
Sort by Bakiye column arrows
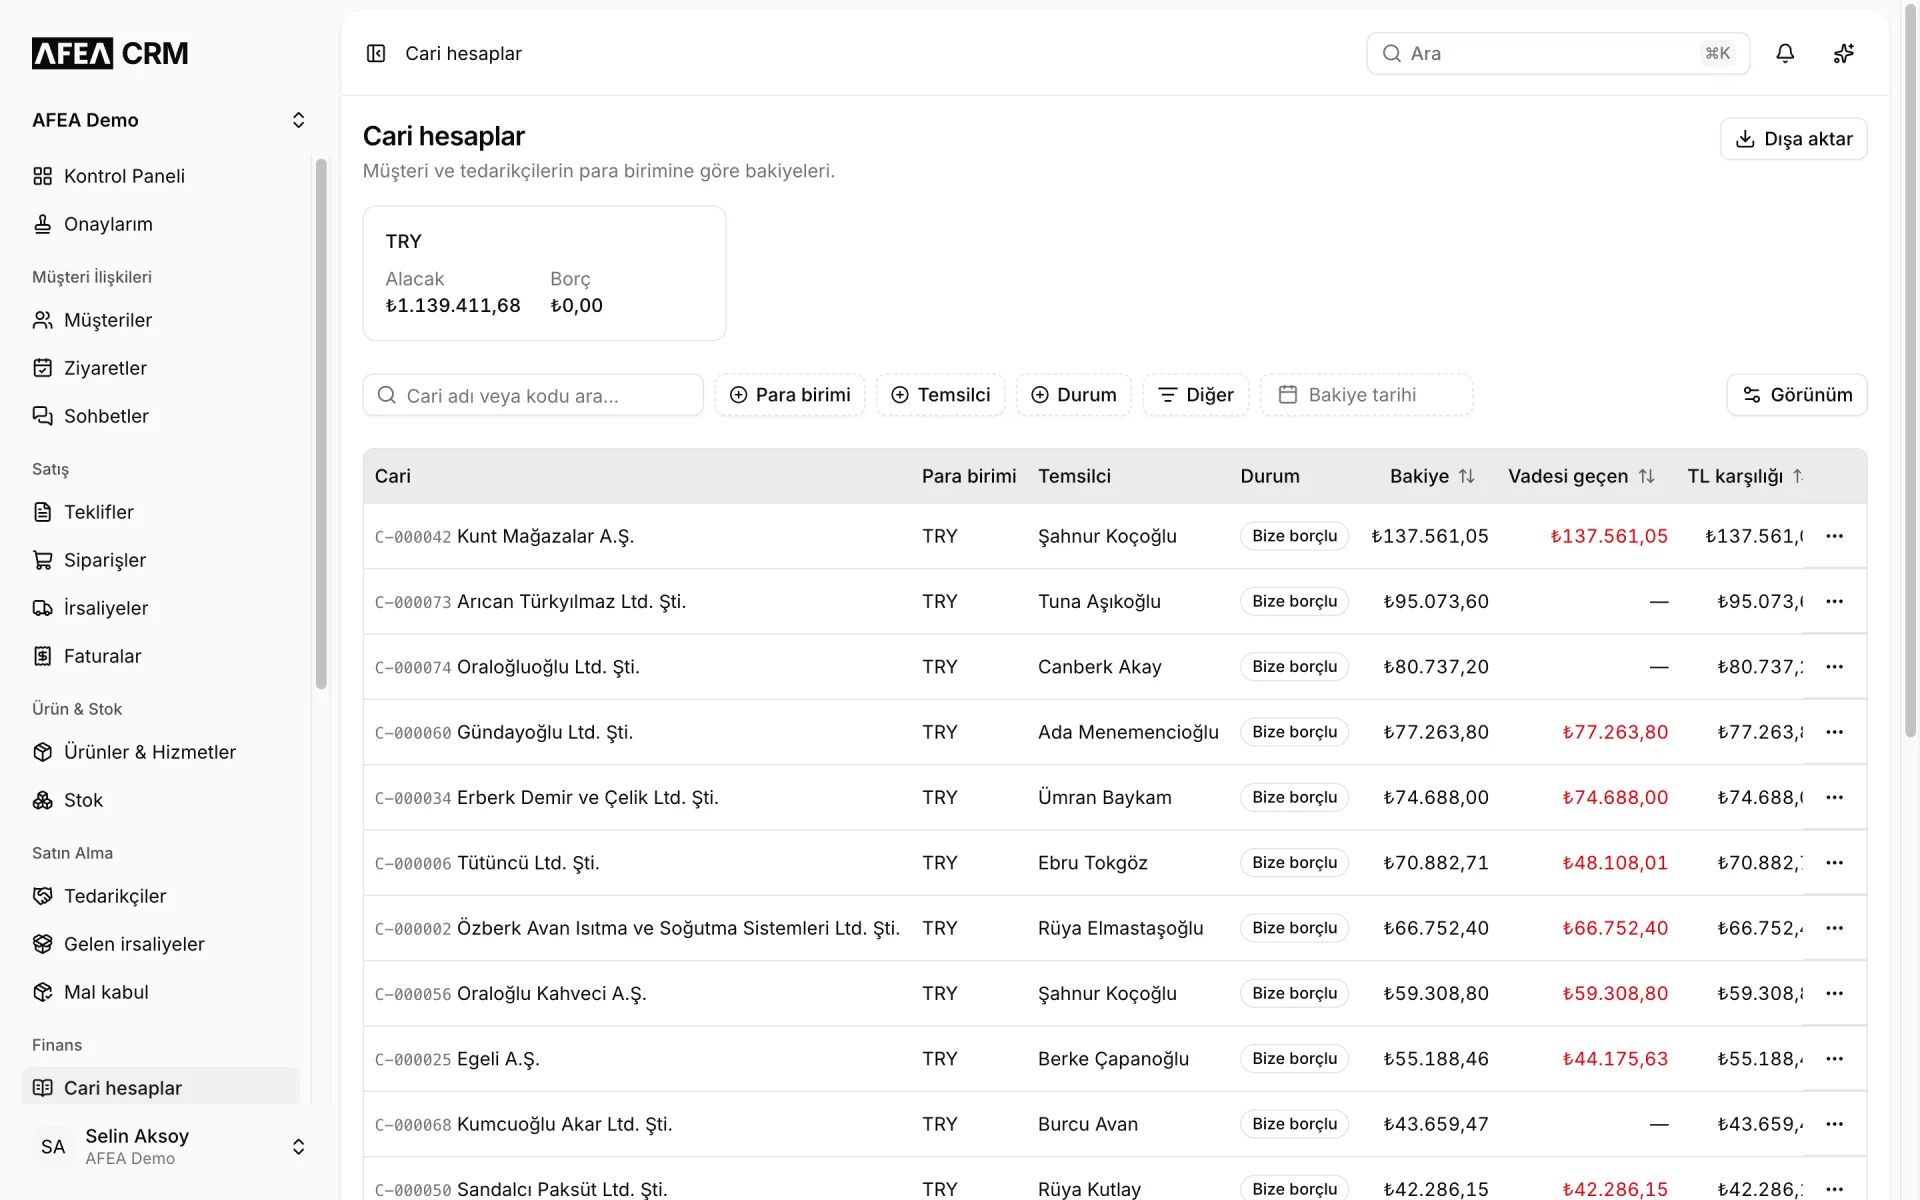(x=1466, y=476)
